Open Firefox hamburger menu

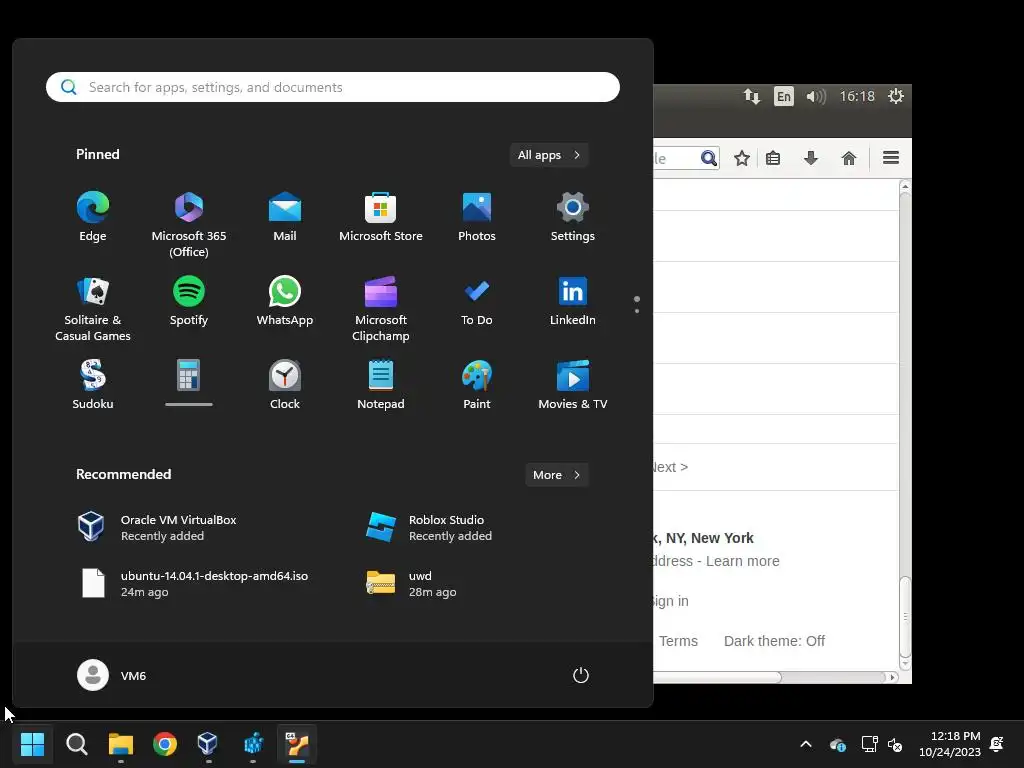point(891,158)
